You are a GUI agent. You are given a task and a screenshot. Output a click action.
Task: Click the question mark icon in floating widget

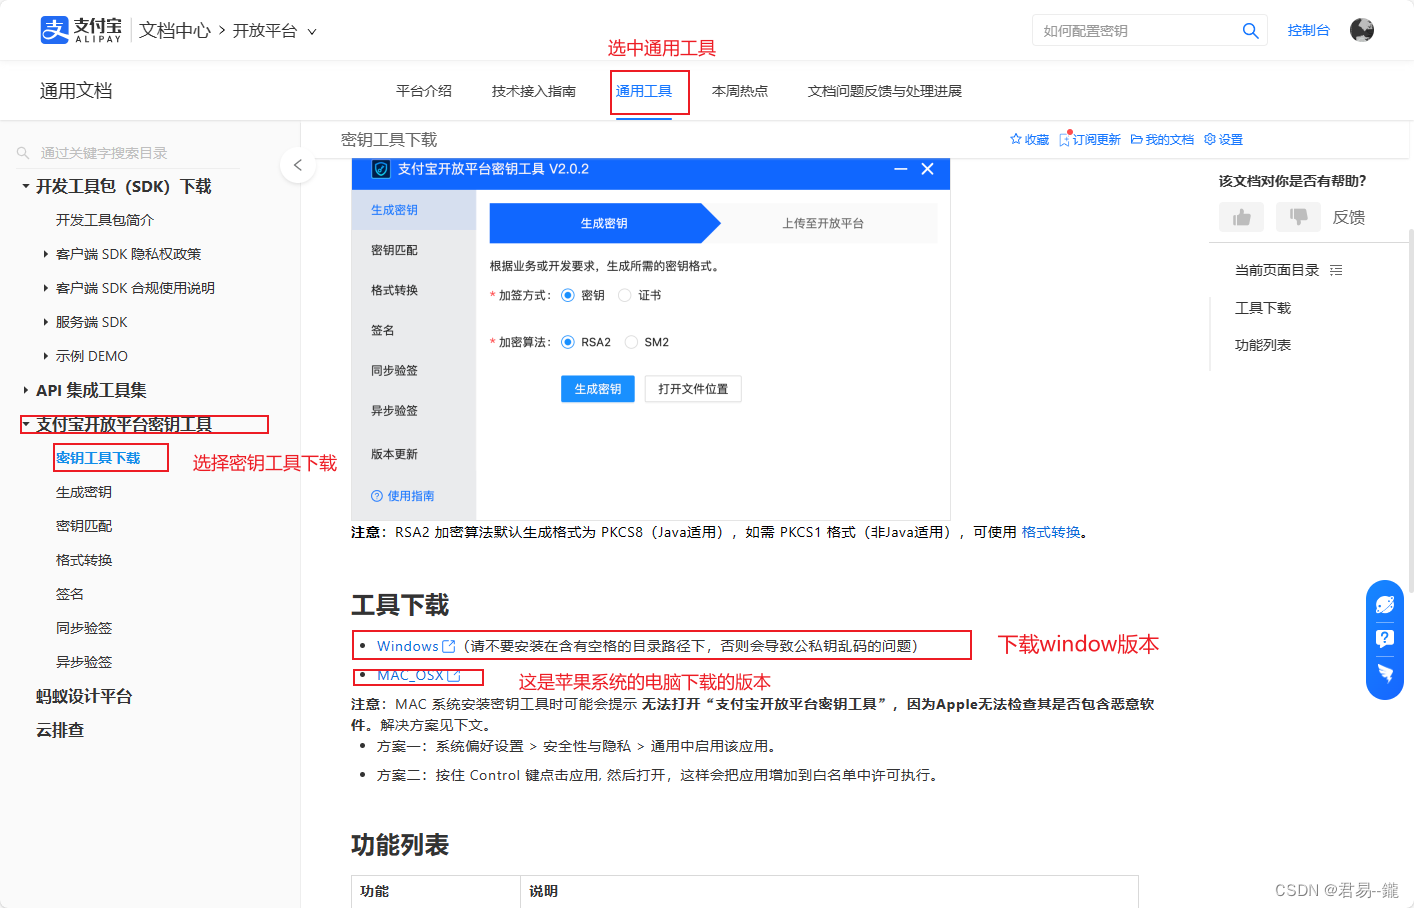point(1385,638)
